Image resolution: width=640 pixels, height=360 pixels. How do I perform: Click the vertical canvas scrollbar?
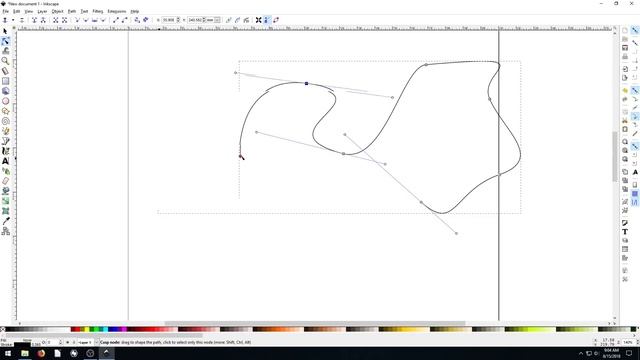point(615,156)
